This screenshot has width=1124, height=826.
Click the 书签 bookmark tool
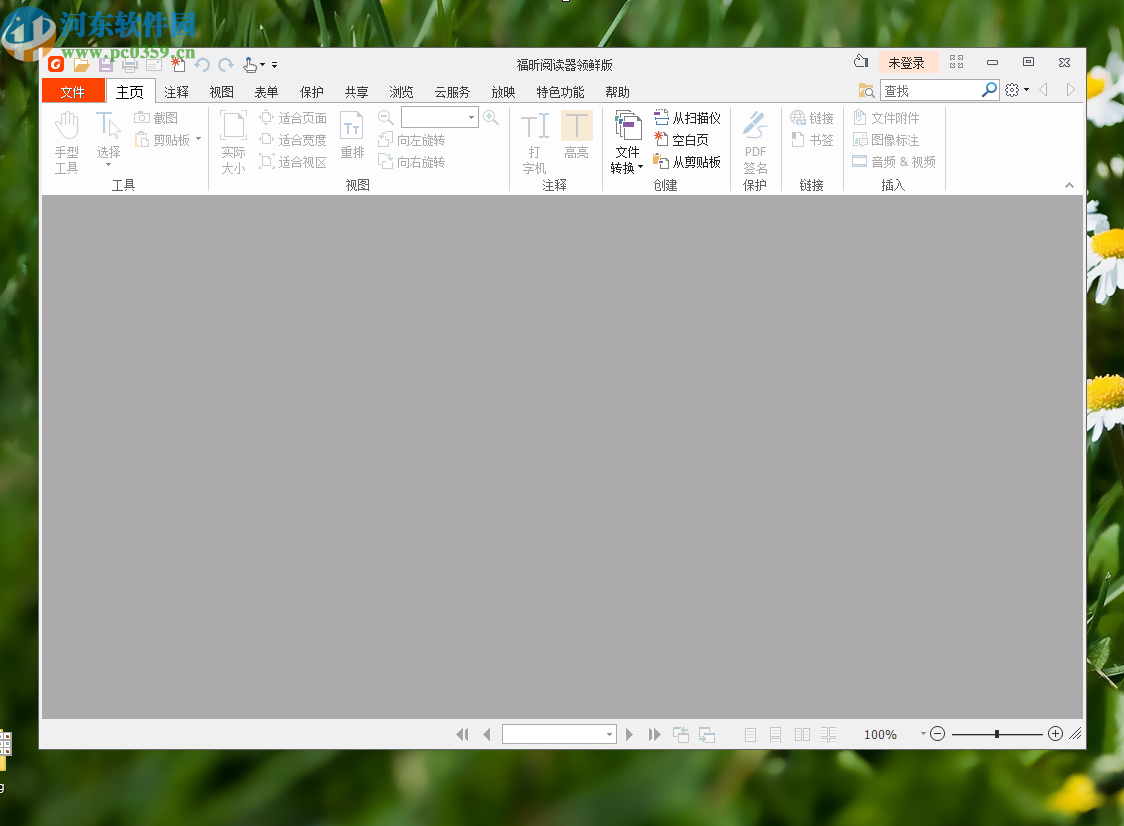coord(812,140)
